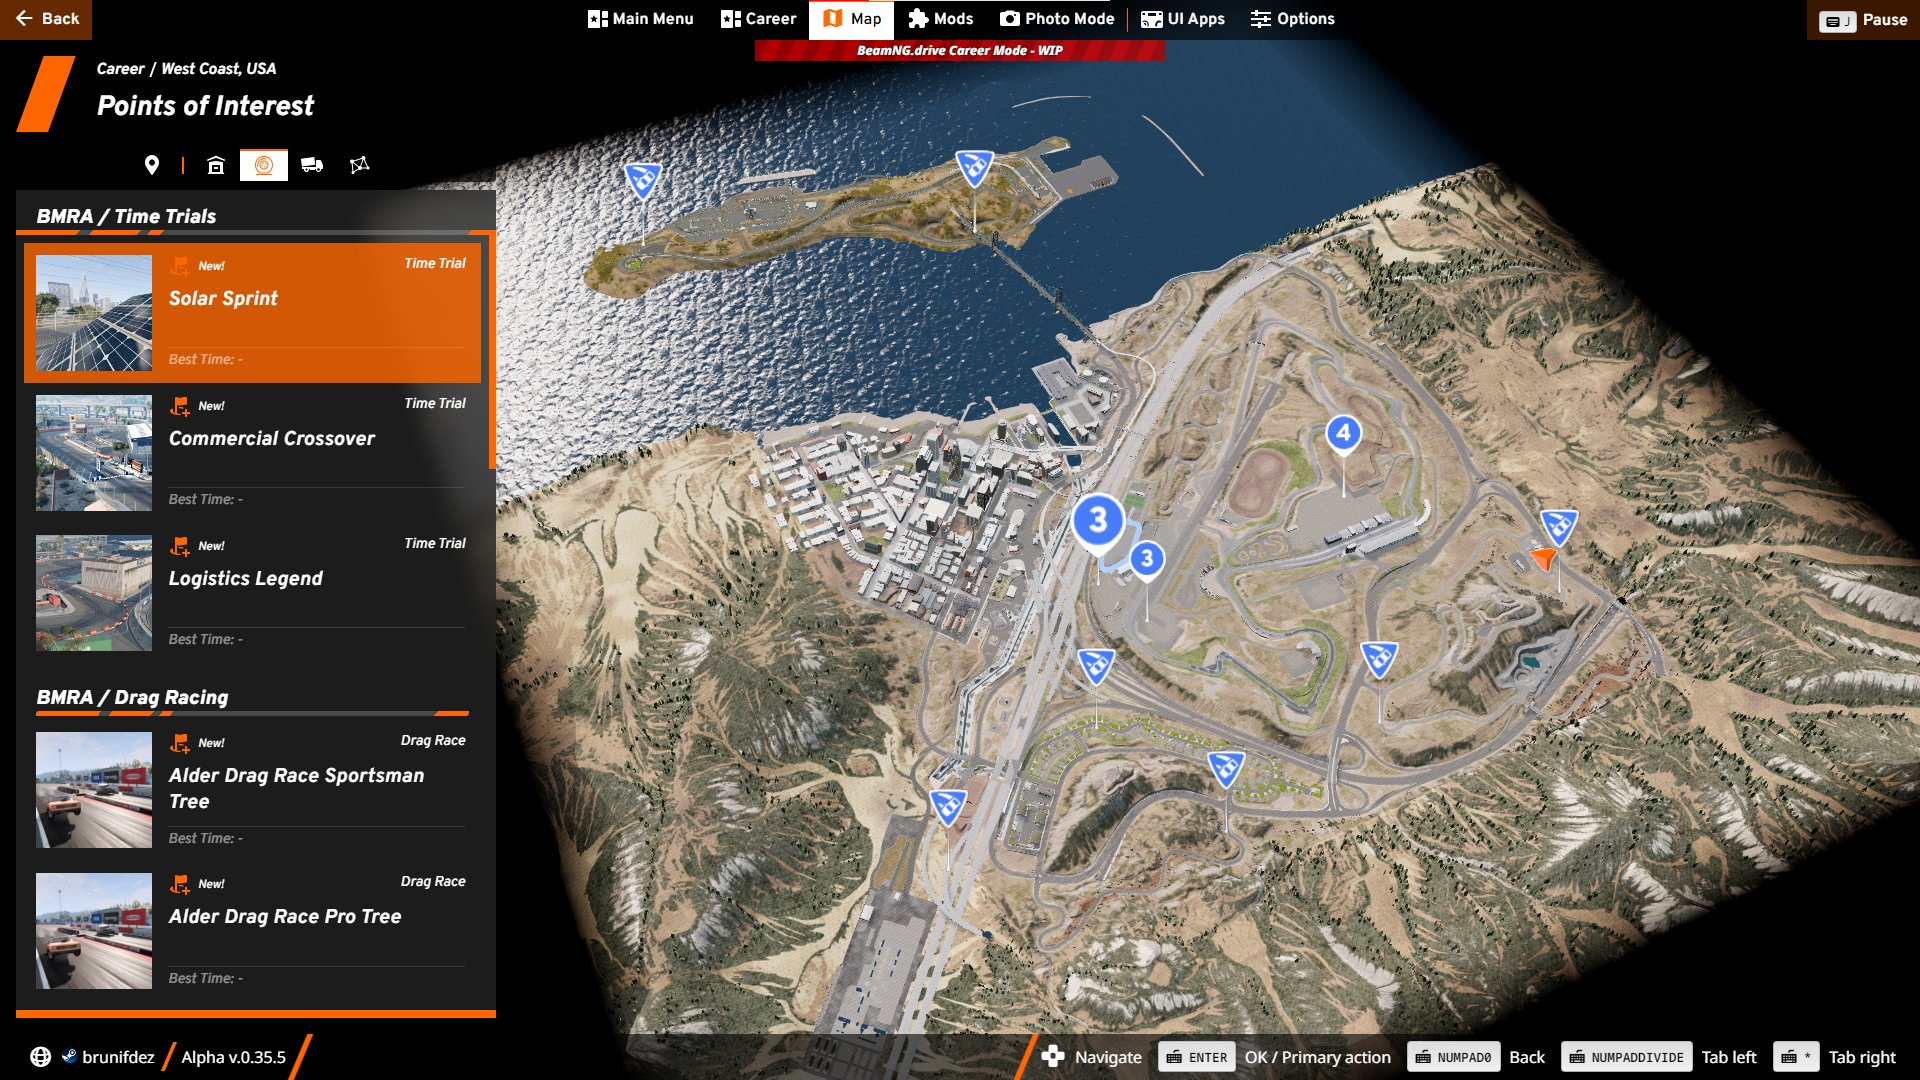This screenshot has width=1920, height=1080.
Task: Click the numbered 4 cluster map marker
Action: 1343,433
